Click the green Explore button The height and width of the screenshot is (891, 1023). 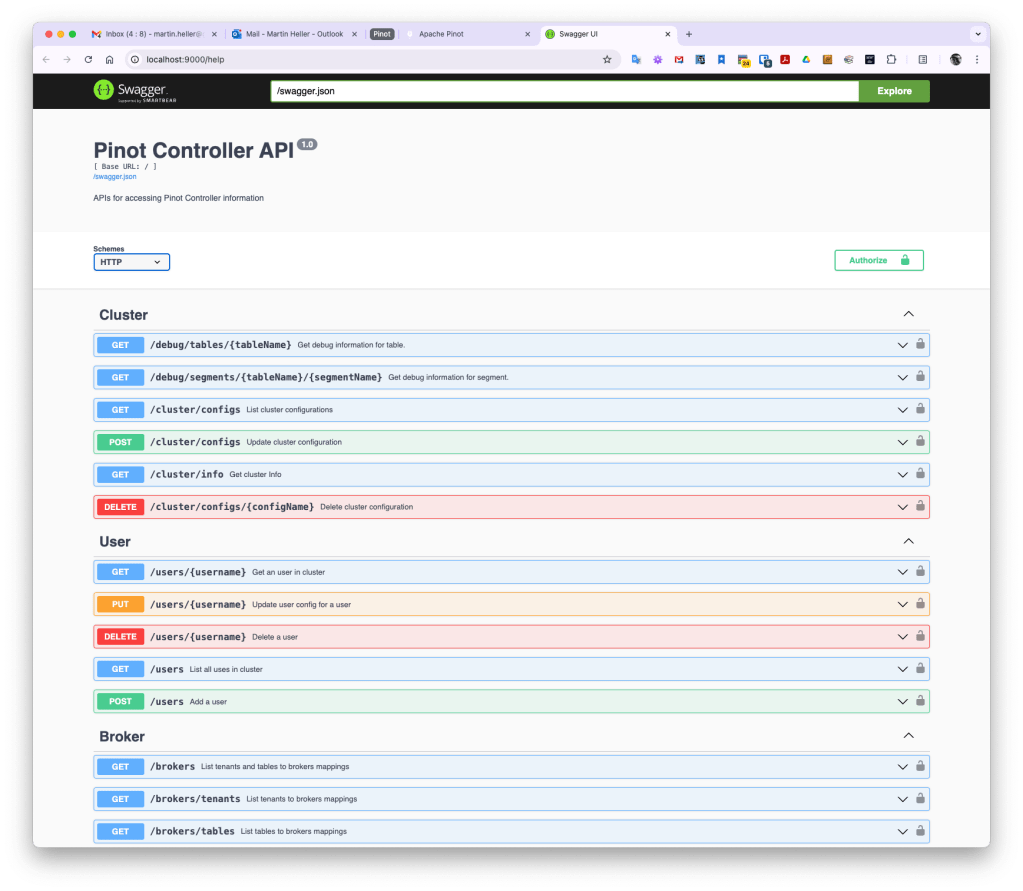894,91
